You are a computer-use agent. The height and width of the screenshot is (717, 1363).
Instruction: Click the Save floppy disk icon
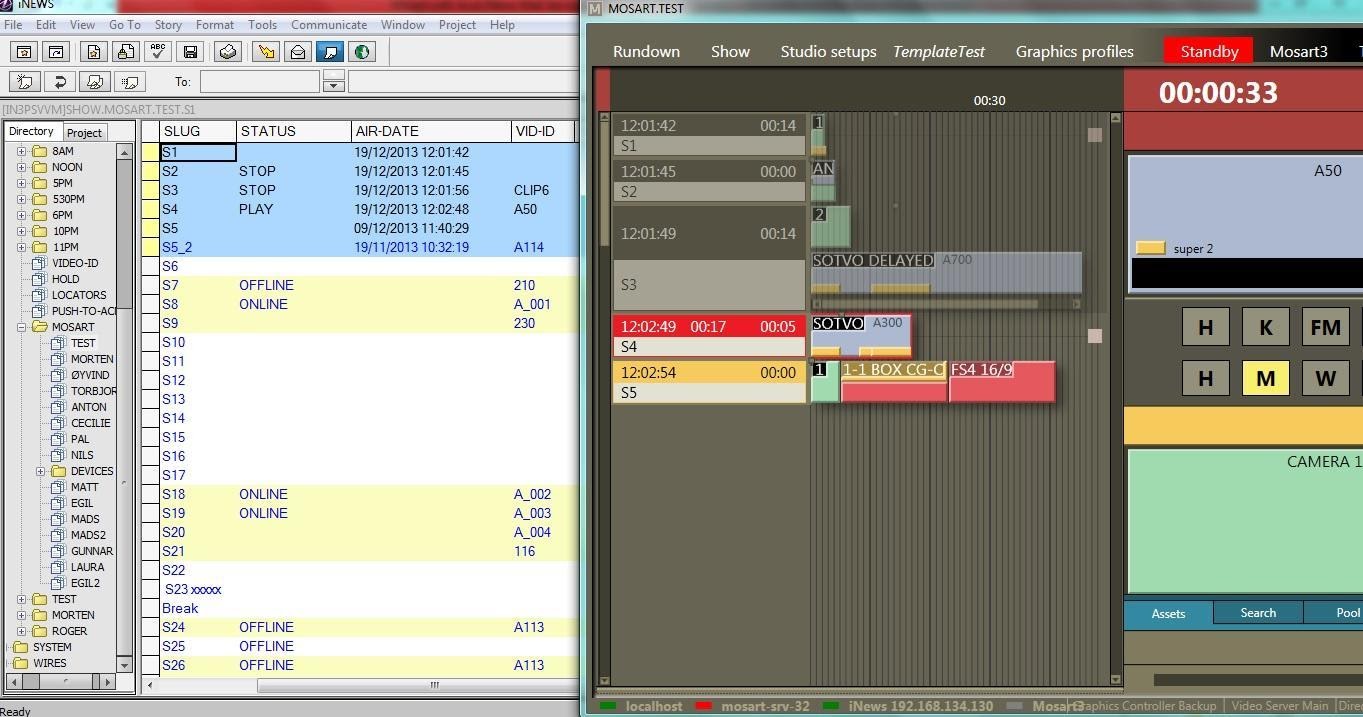coord(190,52)
